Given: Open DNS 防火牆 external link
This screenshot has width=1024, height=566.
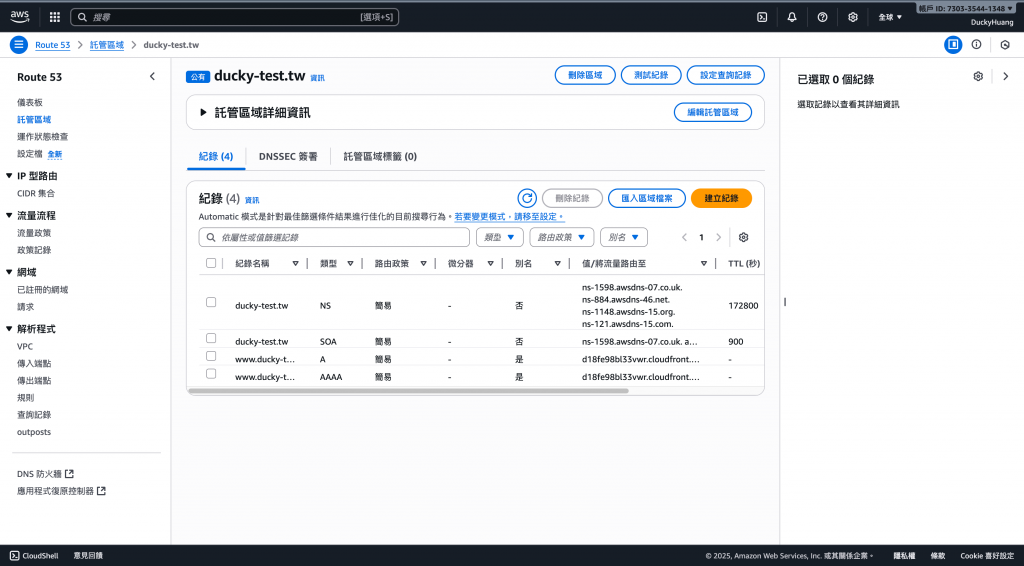Looking at the screenshot, I should click(45, 474).
